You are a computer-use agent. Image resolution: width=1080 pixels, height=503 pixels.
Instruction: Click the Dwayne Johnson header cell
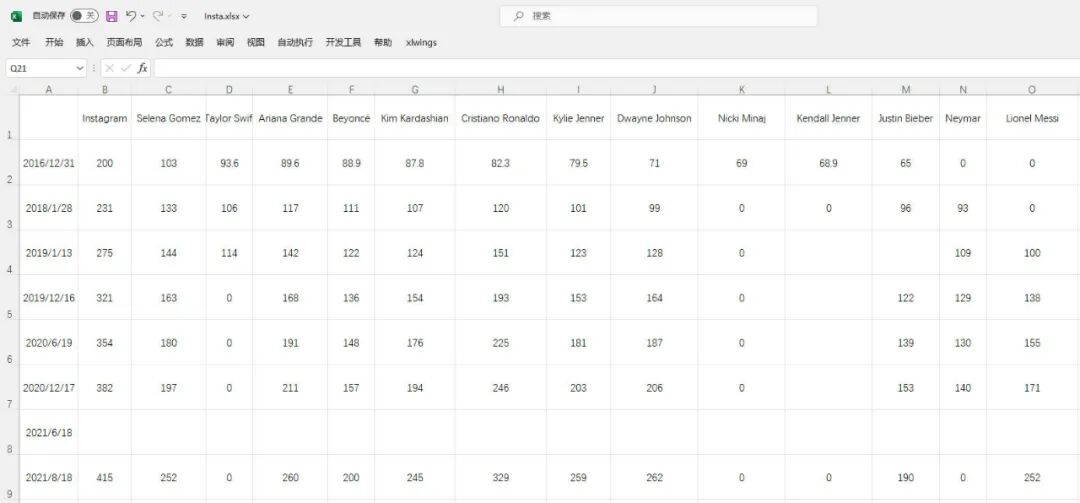(654, 118)
